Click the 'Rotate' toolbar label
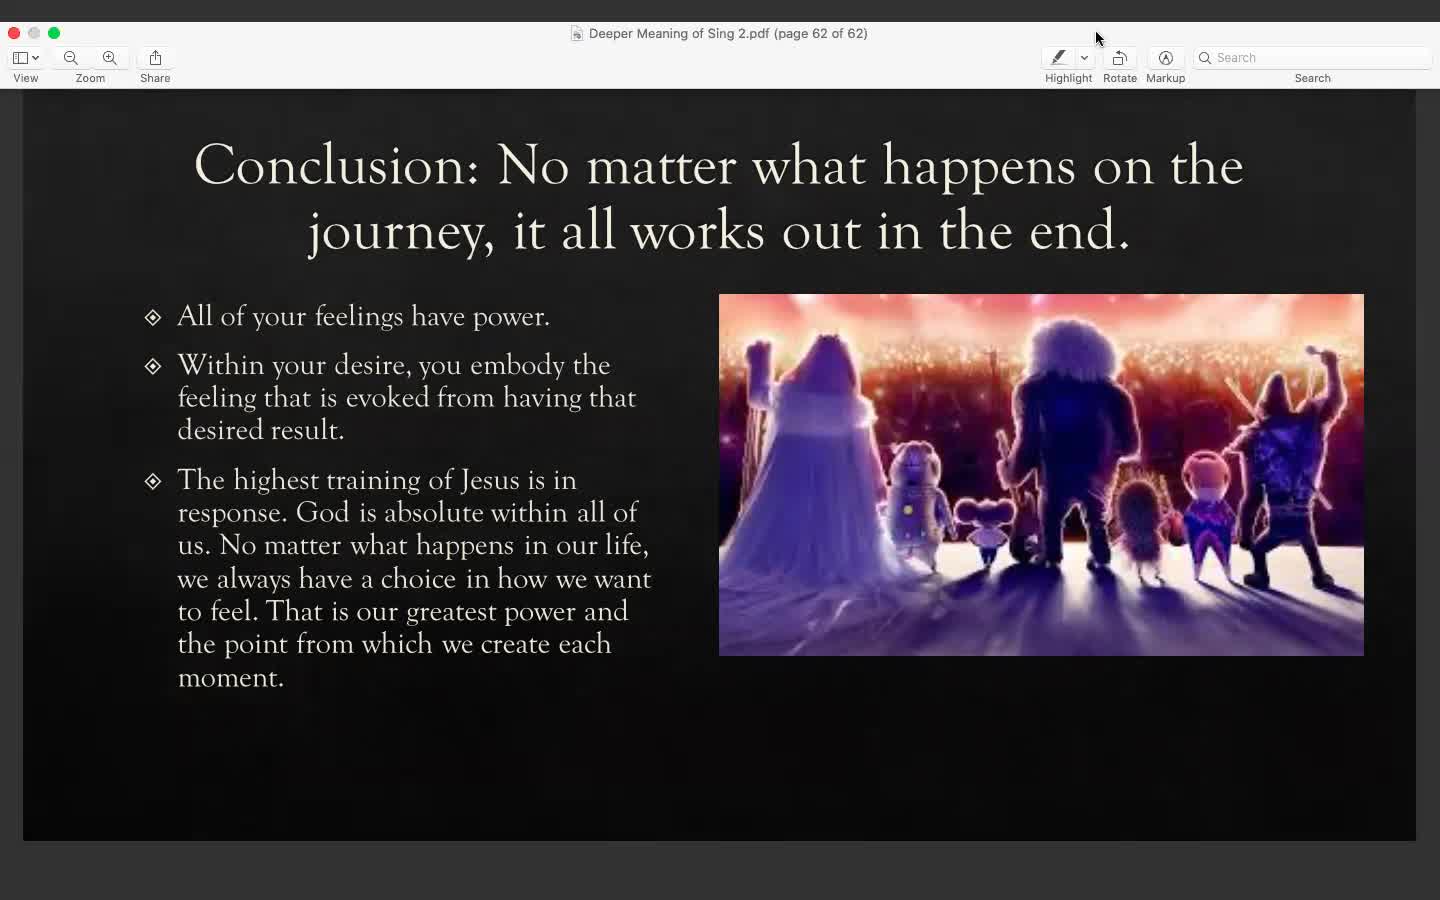The width and height of the screenshot is (1440, 900). click(x=1120, y=78)
